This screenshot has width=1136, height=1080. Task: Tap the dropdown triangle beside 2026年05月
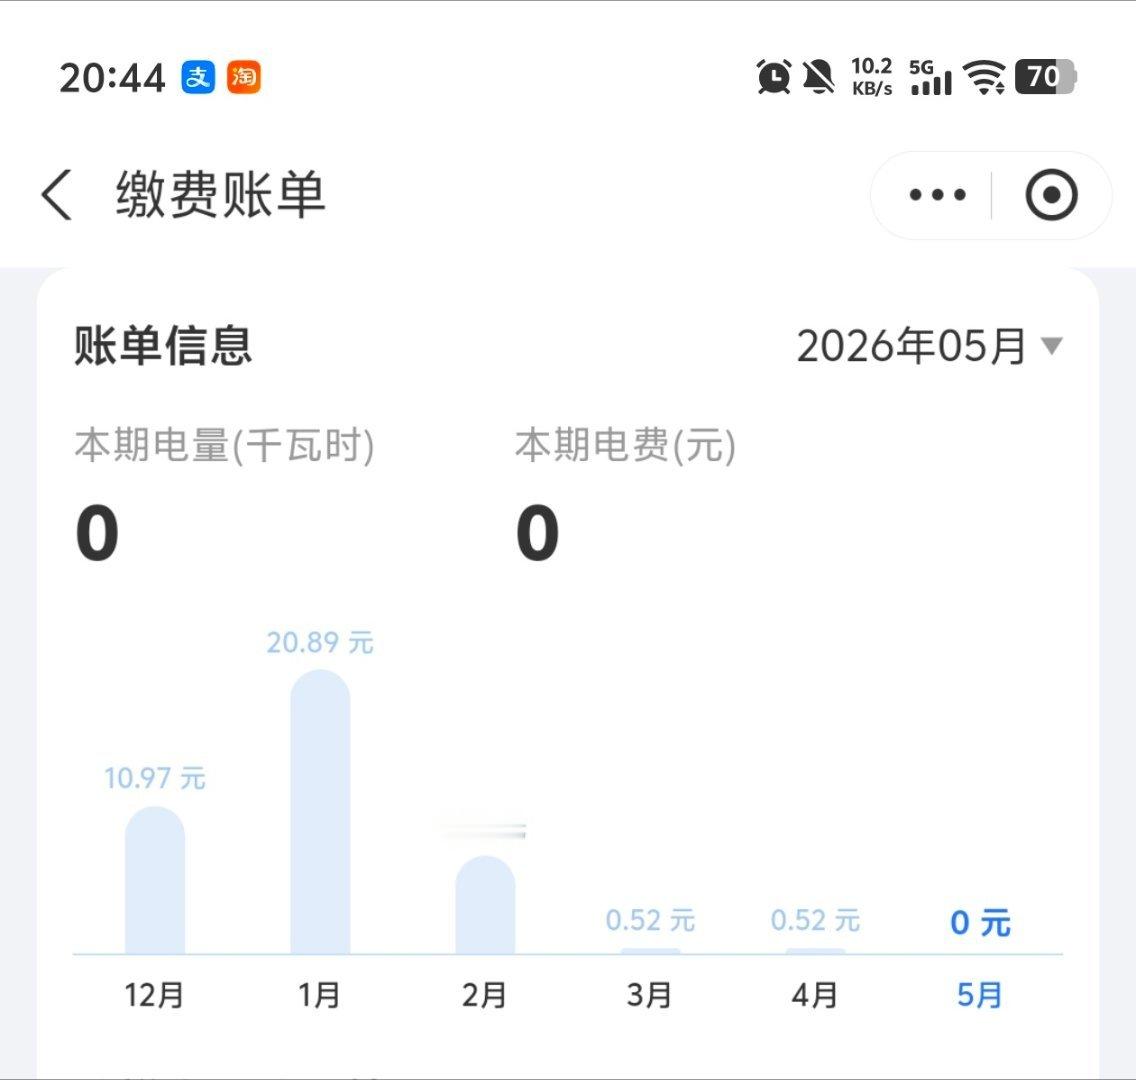(1051, 346)
